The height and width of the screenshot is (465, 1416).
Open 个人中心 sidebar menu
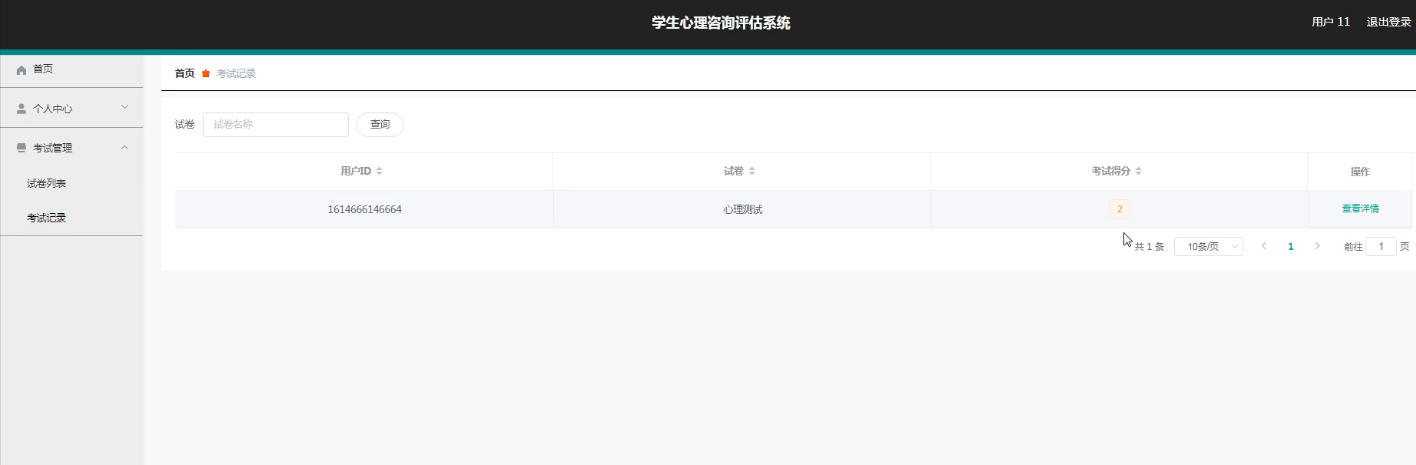click(x=72, y=108)
